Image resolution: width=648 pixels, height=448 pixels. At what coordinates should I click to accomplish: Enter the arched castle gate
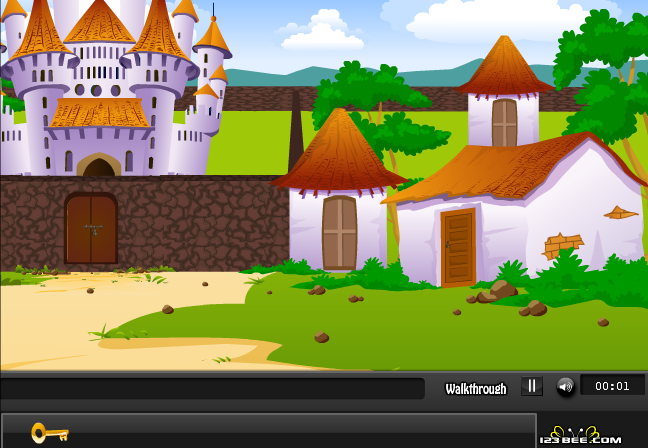(x=99, y=165)
